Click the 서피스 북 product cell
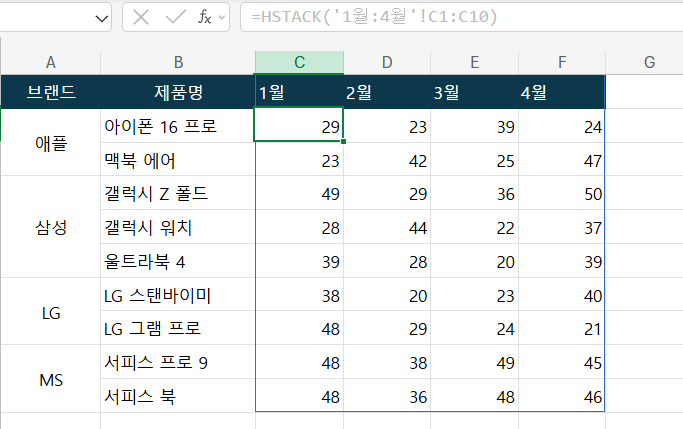The height and width of the screenshot is (429, 683). click(x=178, y=396)
